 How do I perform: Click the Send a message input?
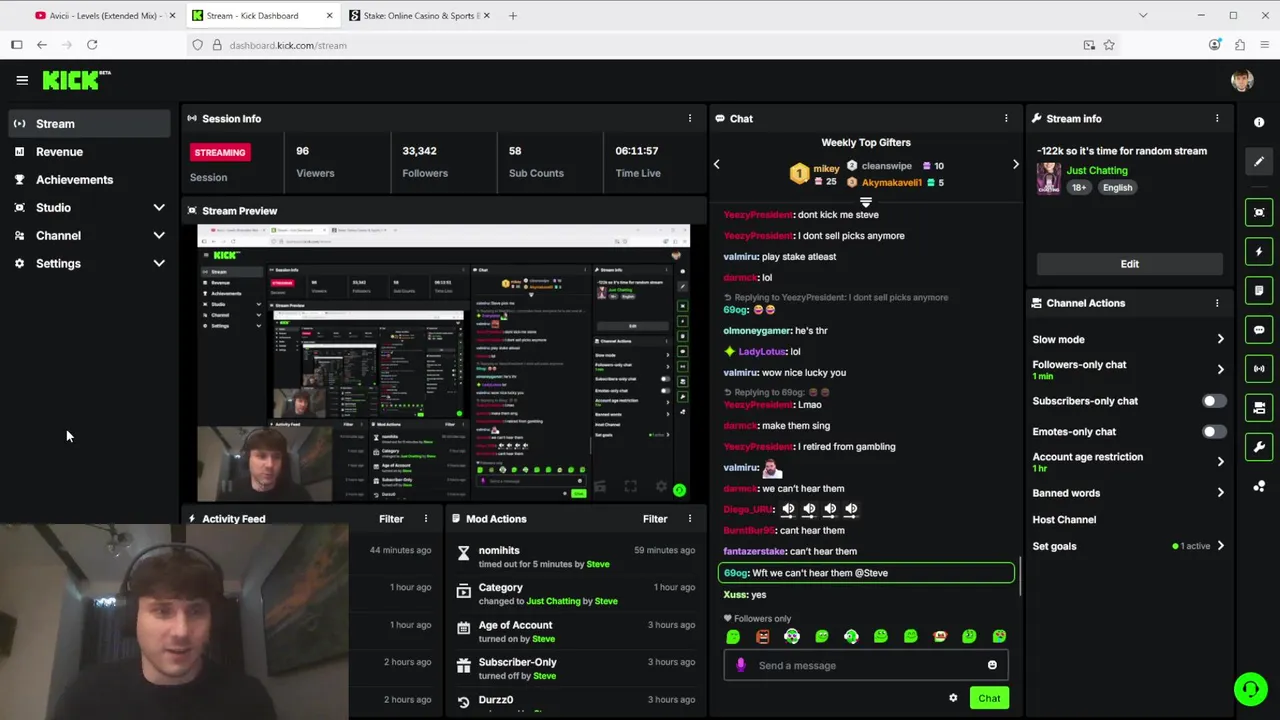pyautogui.click(x=868, y=665)
